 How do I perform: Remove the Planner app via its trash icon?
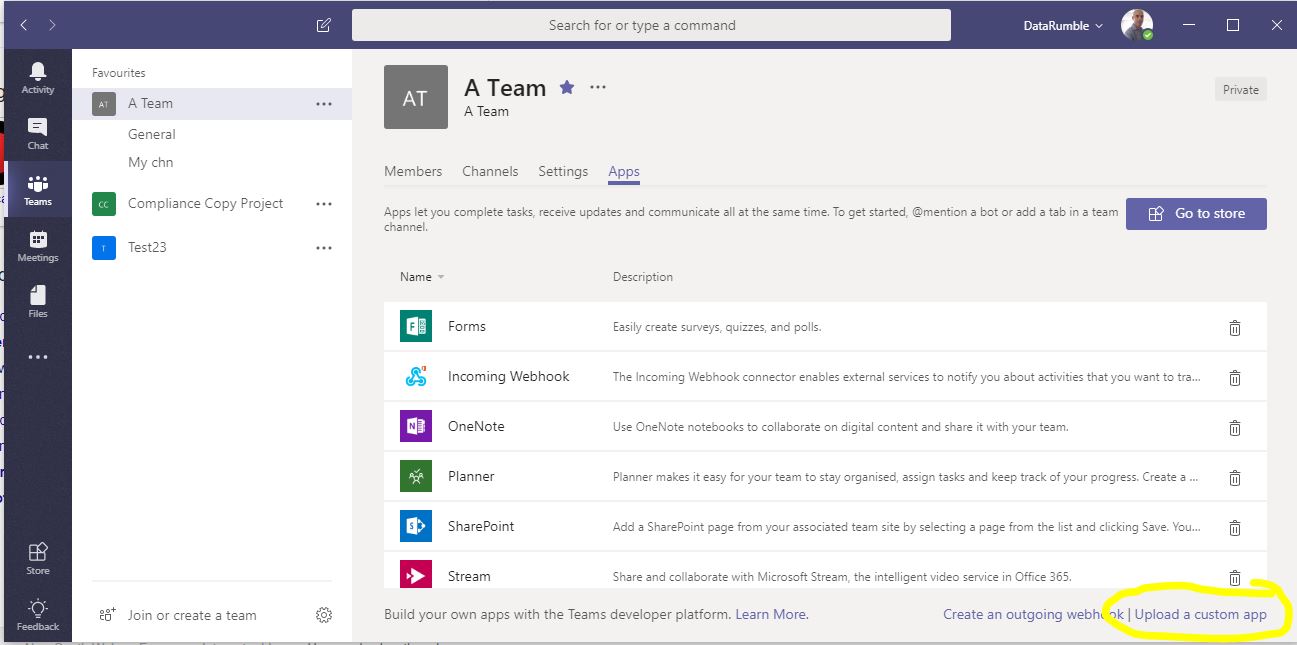(1235, 477)
